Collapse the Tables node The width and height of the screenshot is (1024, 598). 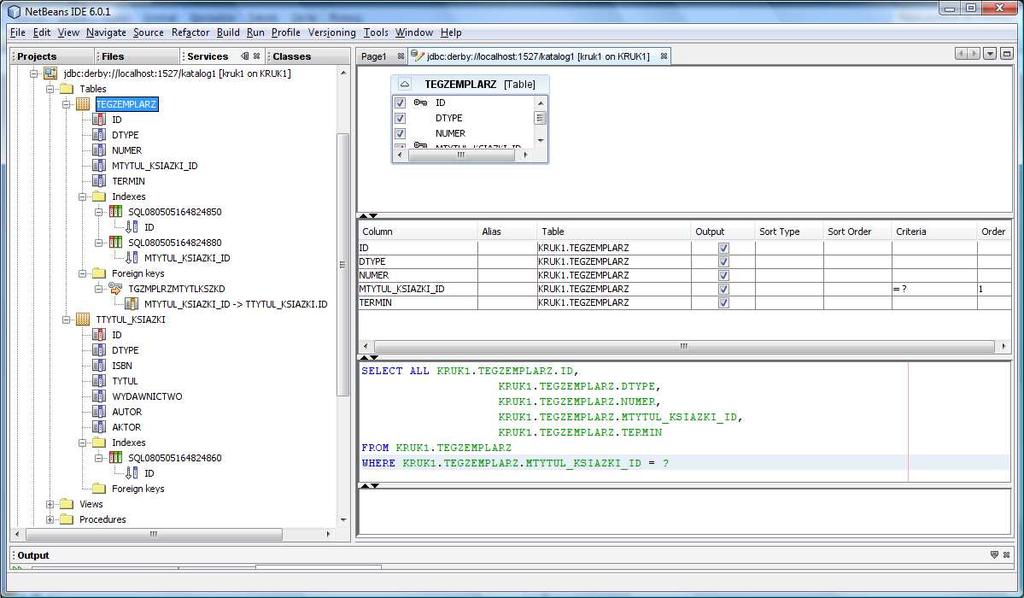[50, 89]
